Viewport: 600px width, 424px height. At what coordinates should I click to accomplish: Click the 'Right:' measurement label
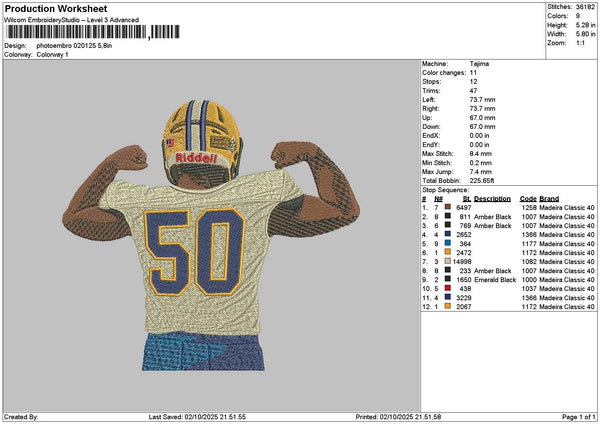430,109
